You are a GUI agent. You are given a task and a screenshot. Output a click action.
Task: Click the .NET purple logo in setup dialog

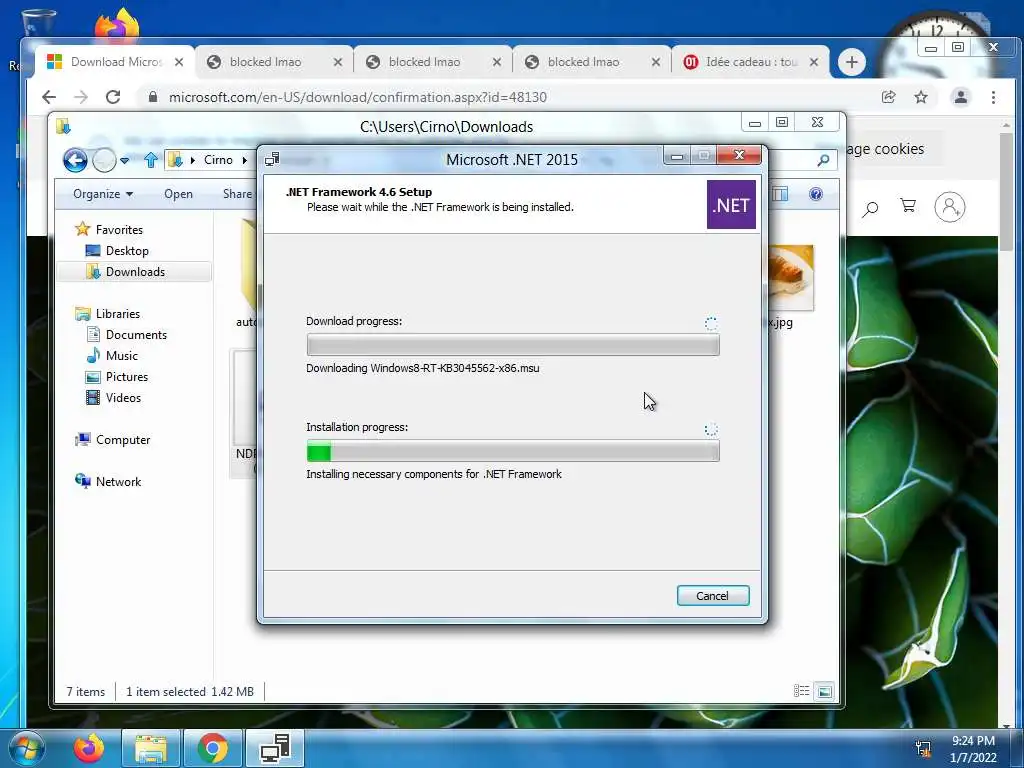(x=731, y=205)
